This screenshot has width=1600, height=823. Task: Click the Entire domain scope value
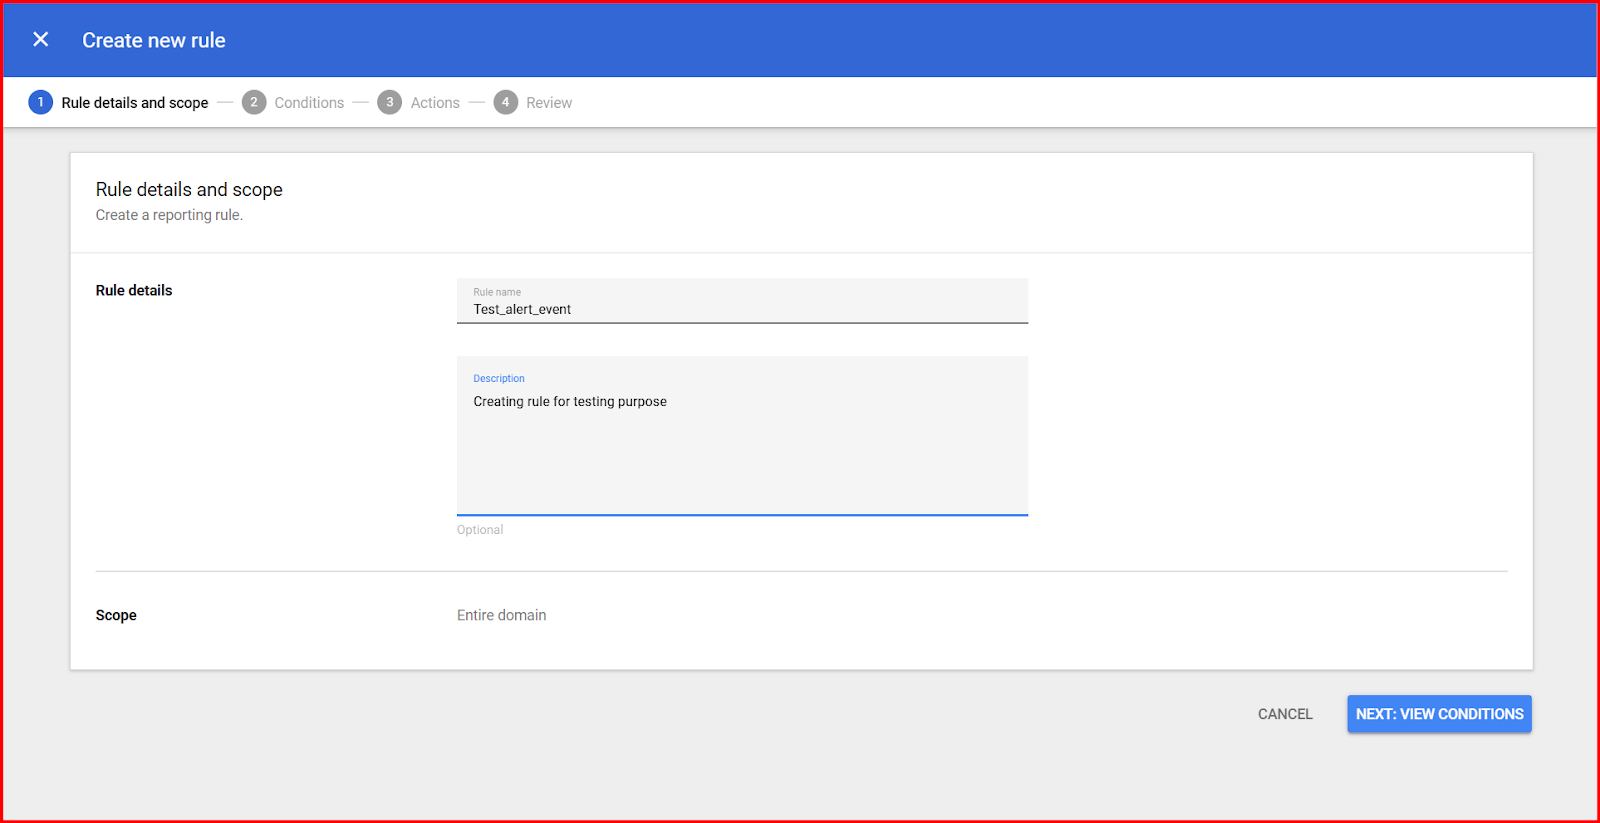click(x=502, y=615)
